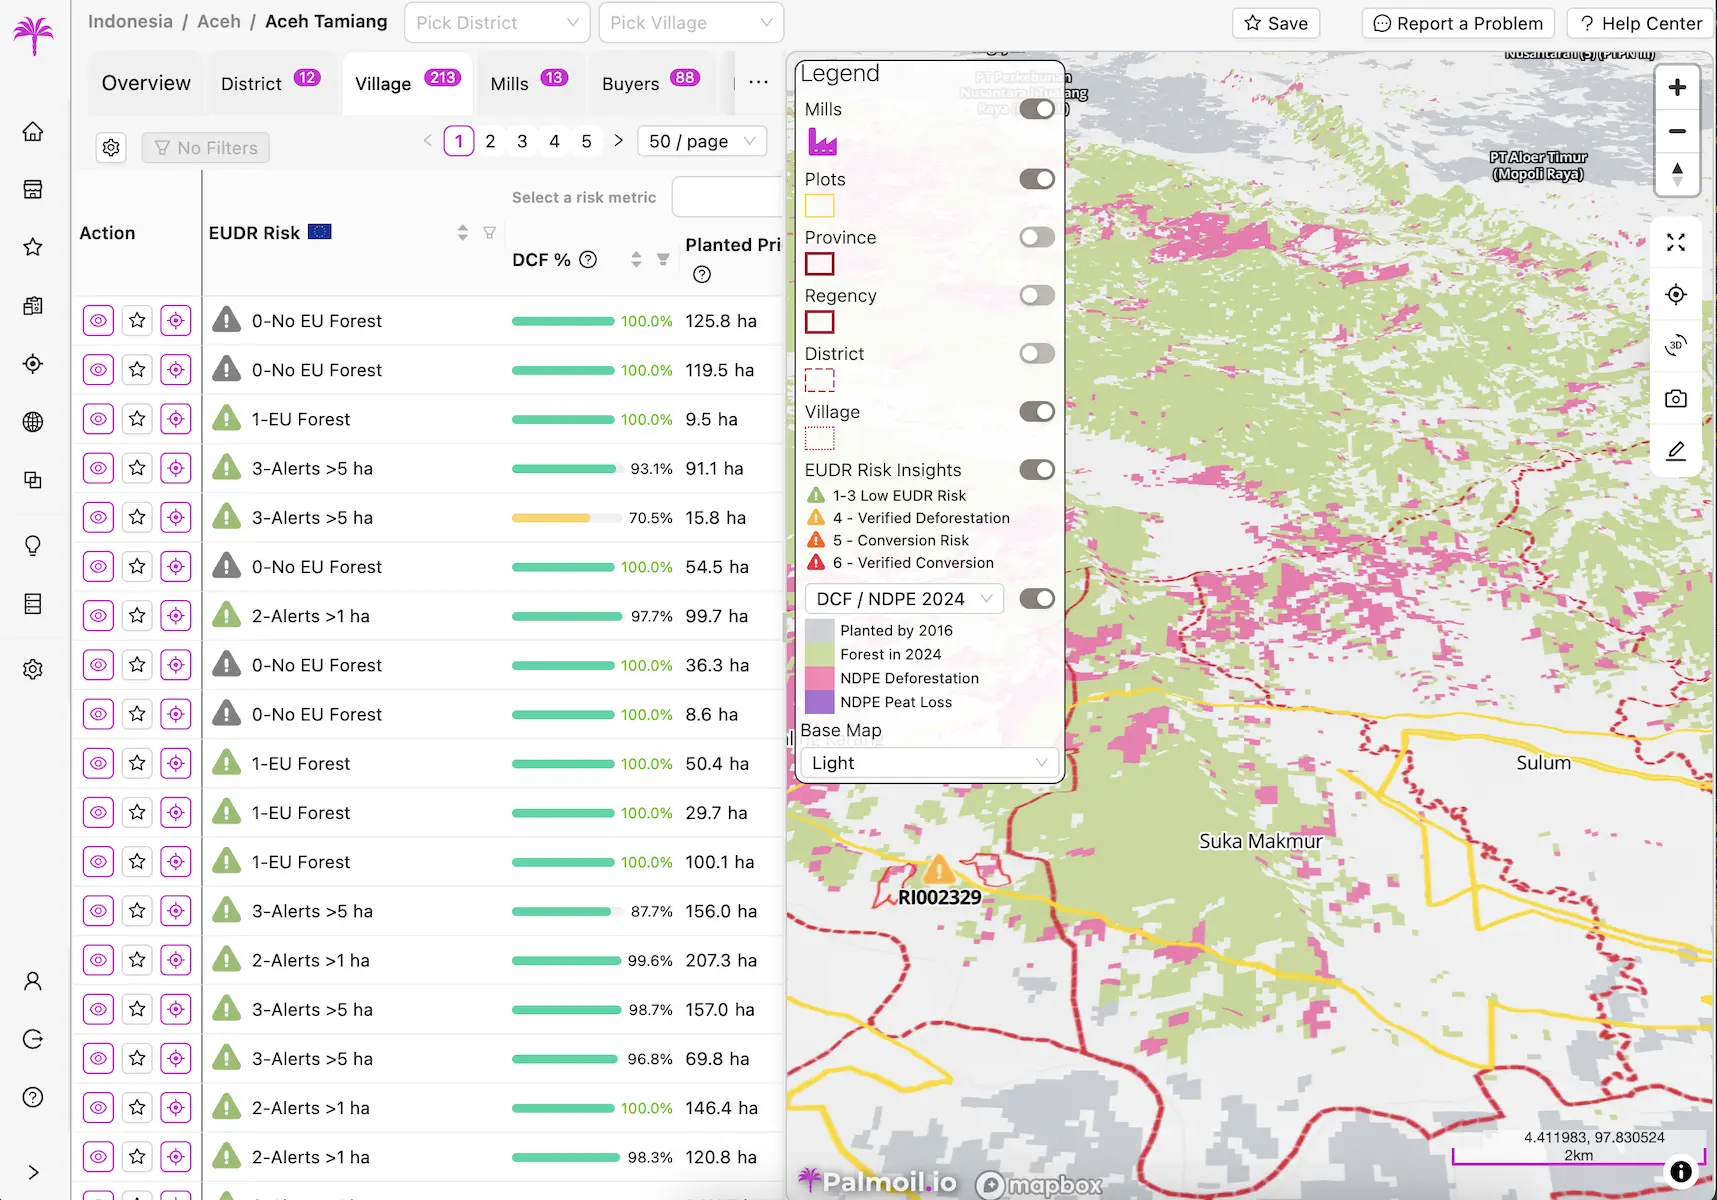Viewport: 1717px width, 1200px height.
Task: Open the 3D map rotation control
Action: 1676,346
